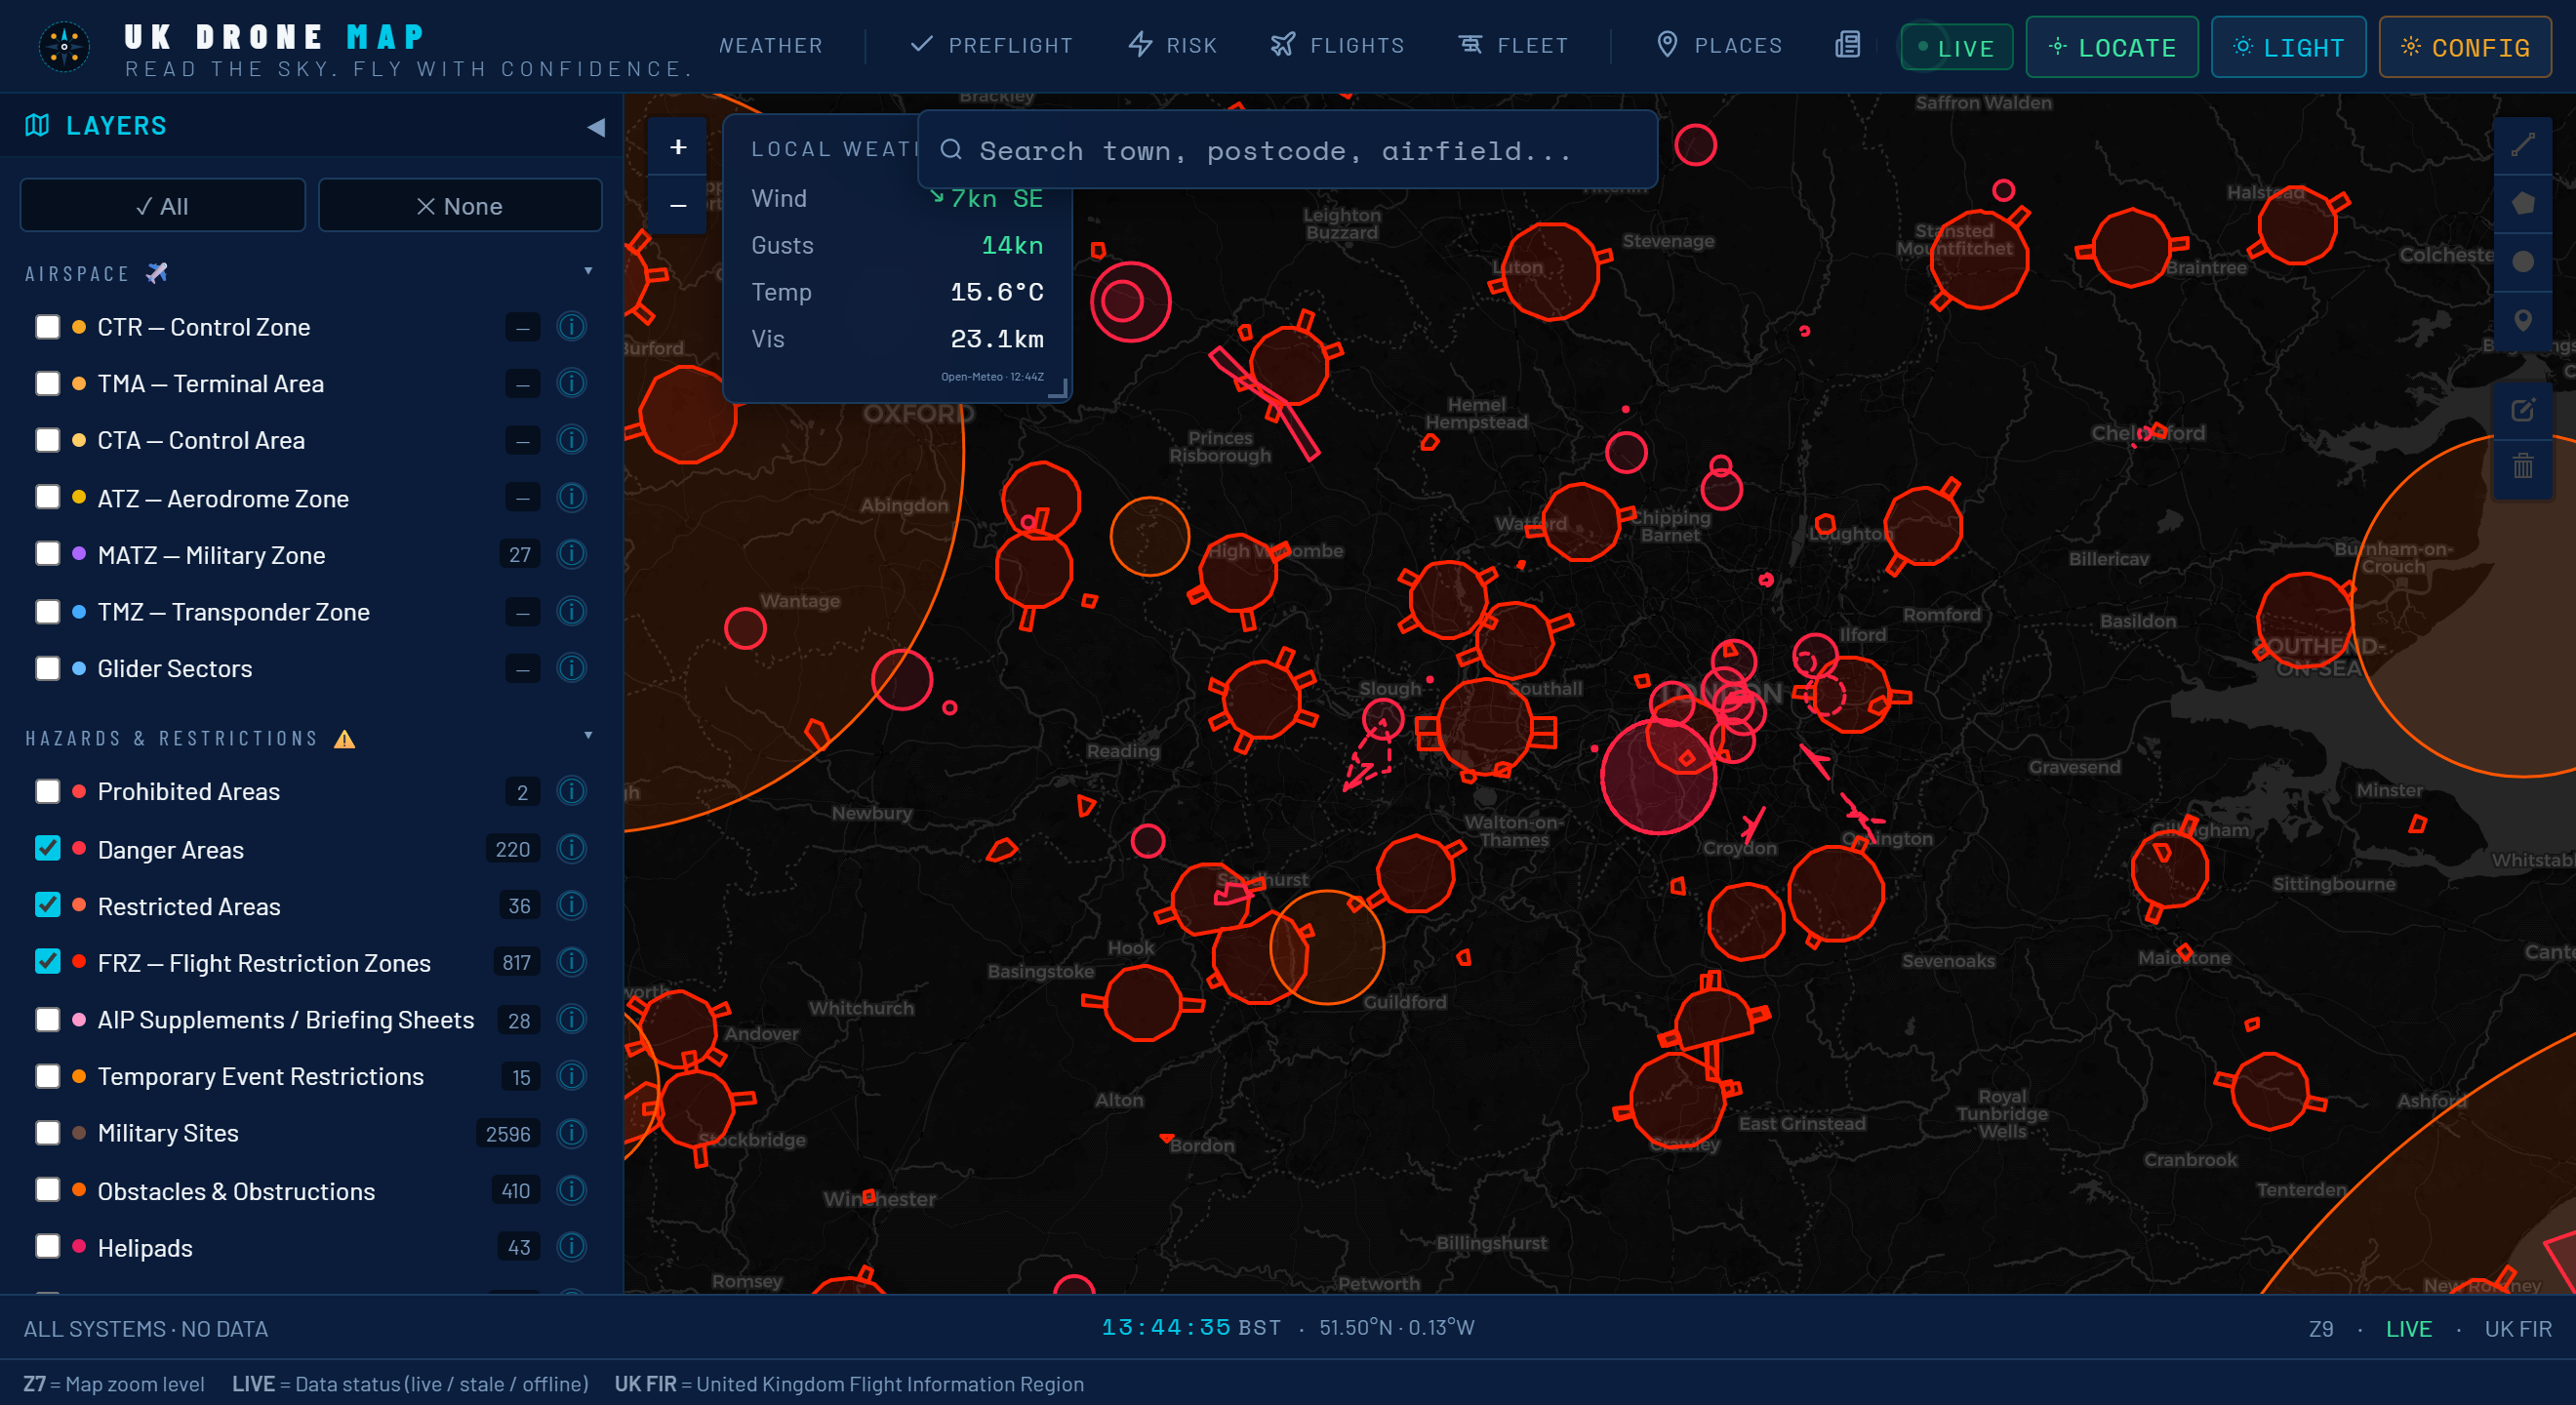Open the Fleet tab
The image size is (2576, 1405).
click(x=1512, y=46)
